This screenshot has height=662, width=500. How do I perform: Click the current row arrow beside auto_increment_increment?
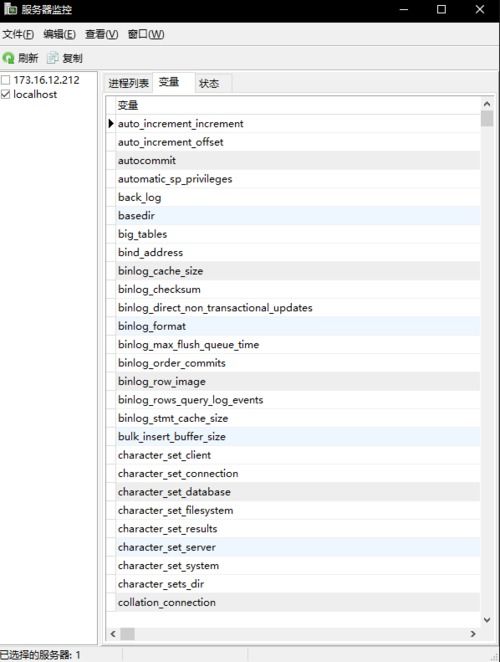111,123
